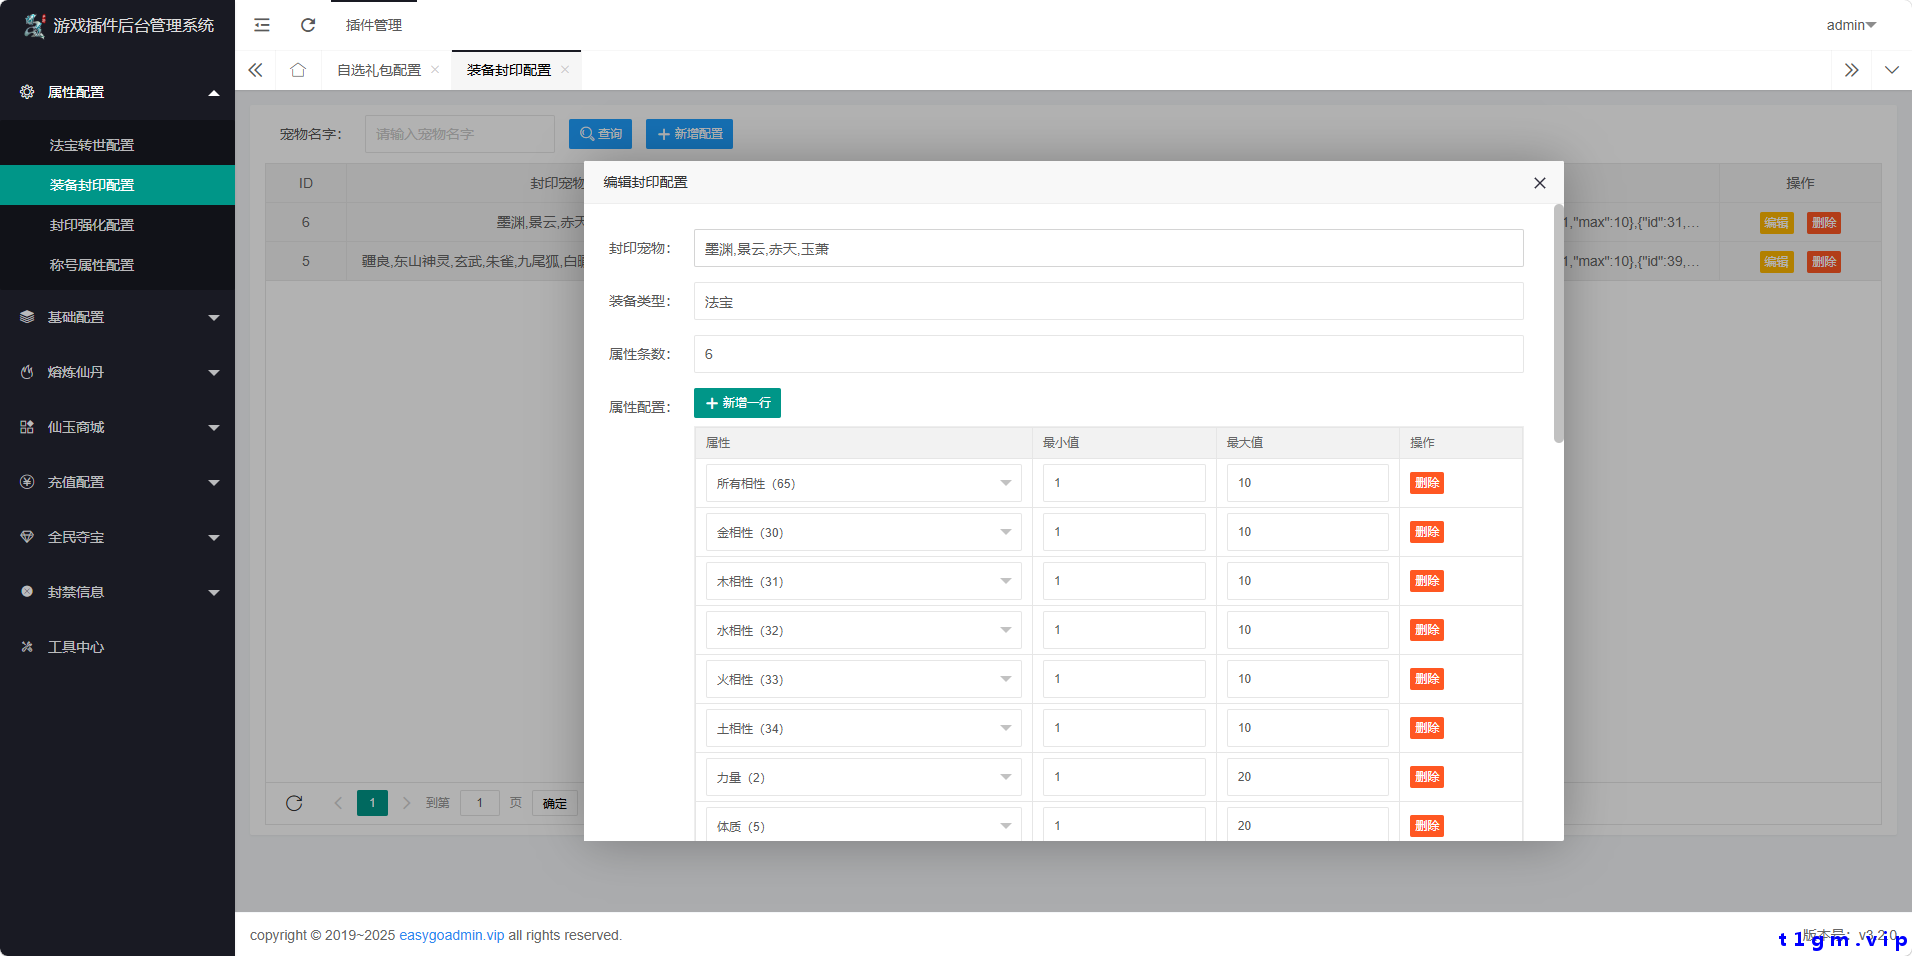Close the 自选礼包配置 tab
Screen dimensions: 1912x956
point(435,70)
